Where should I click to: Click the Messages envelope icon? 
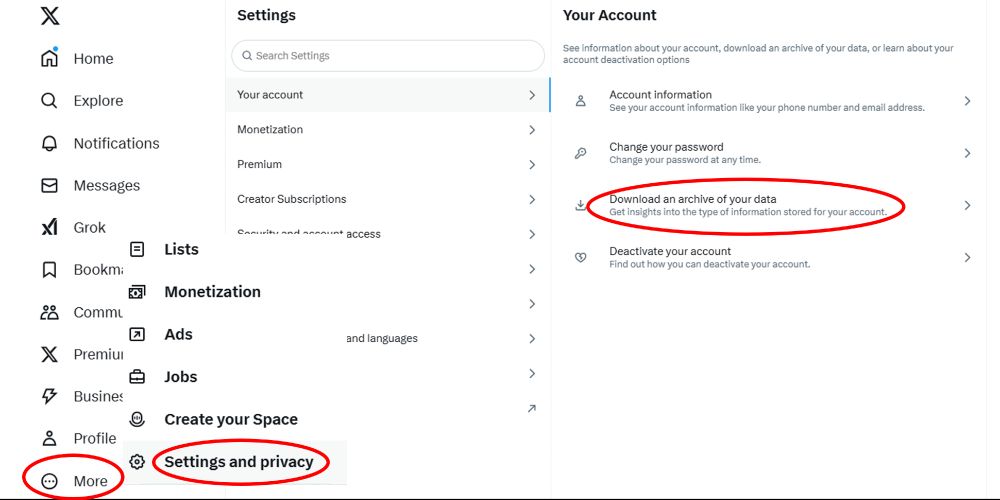49,185
